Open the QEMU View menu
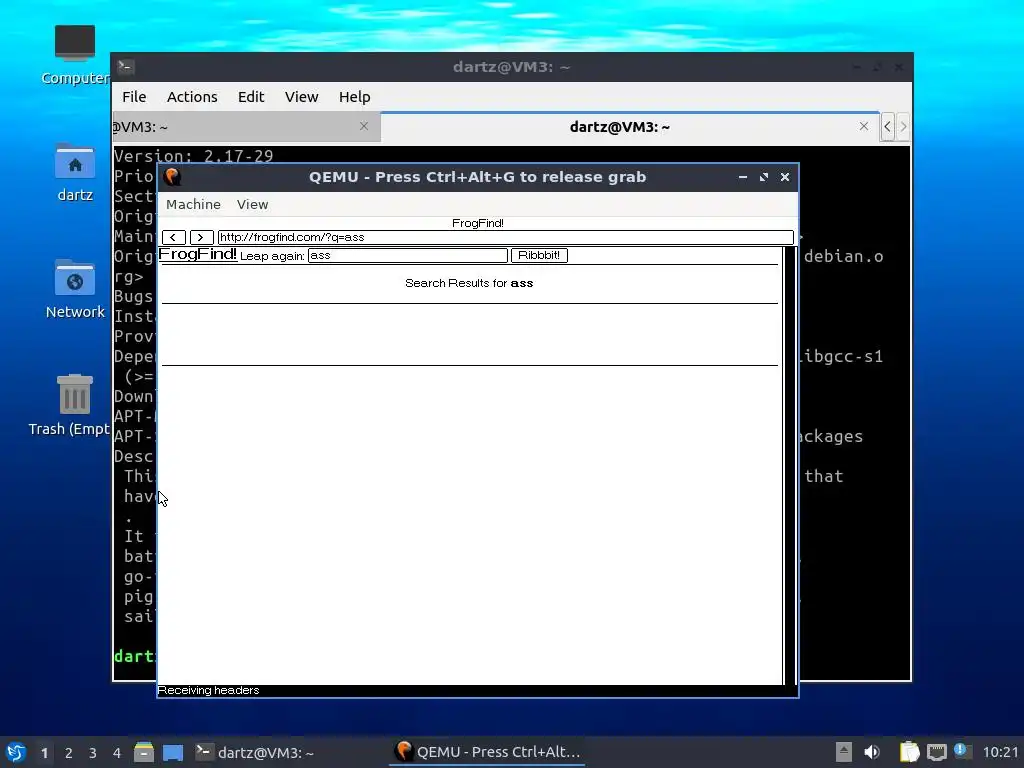 pyautogui.click(x=252, y=204)
